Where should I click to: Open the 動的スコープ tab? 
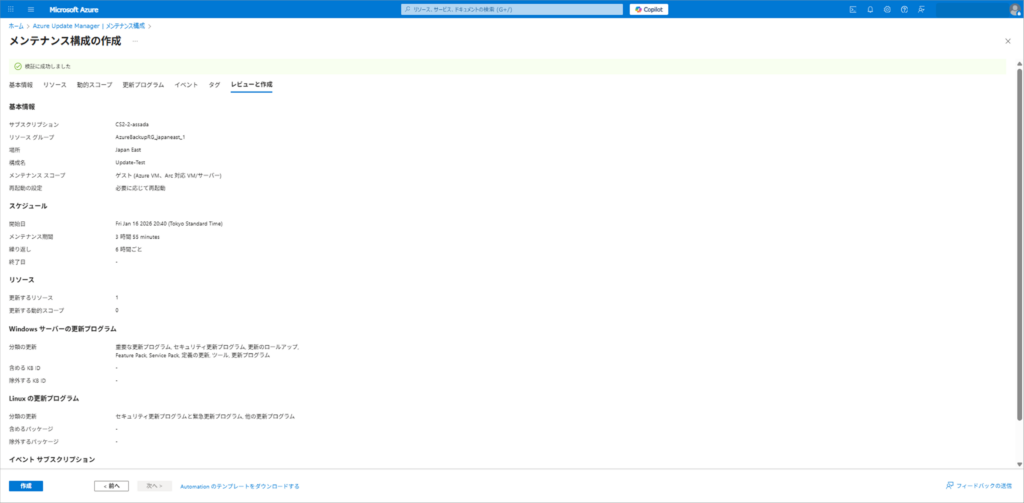pyautogui.click(x=94, y=85)
